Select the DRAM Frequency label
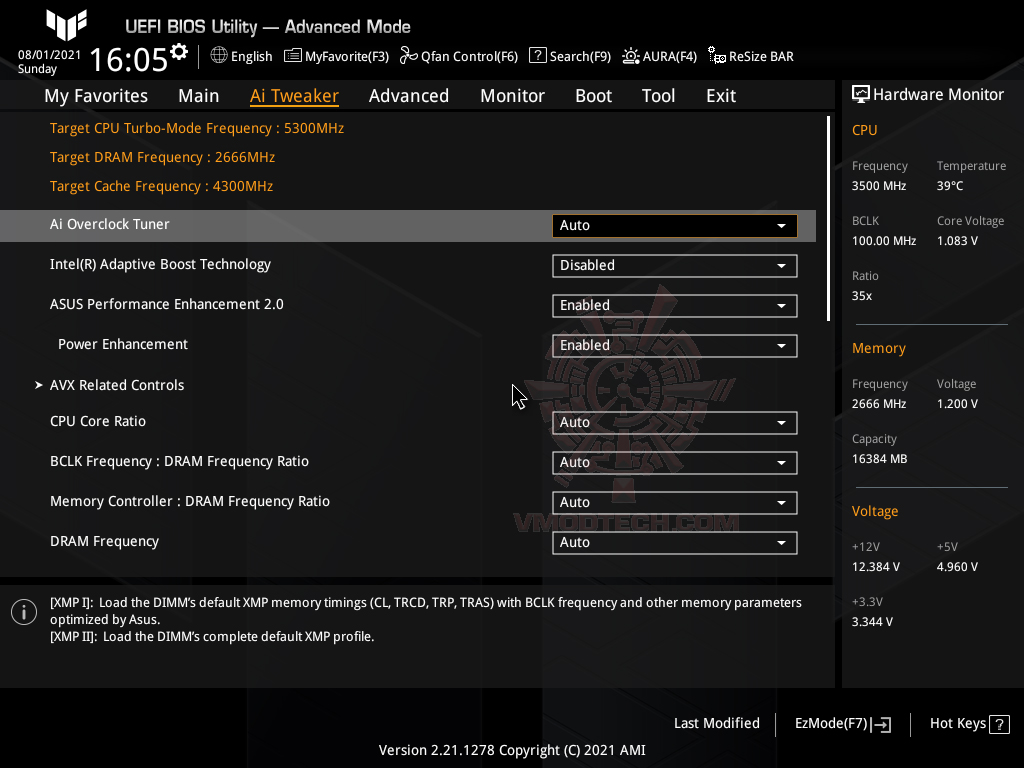This screenshot has width=1024, height=768. [x=104, y=541]
